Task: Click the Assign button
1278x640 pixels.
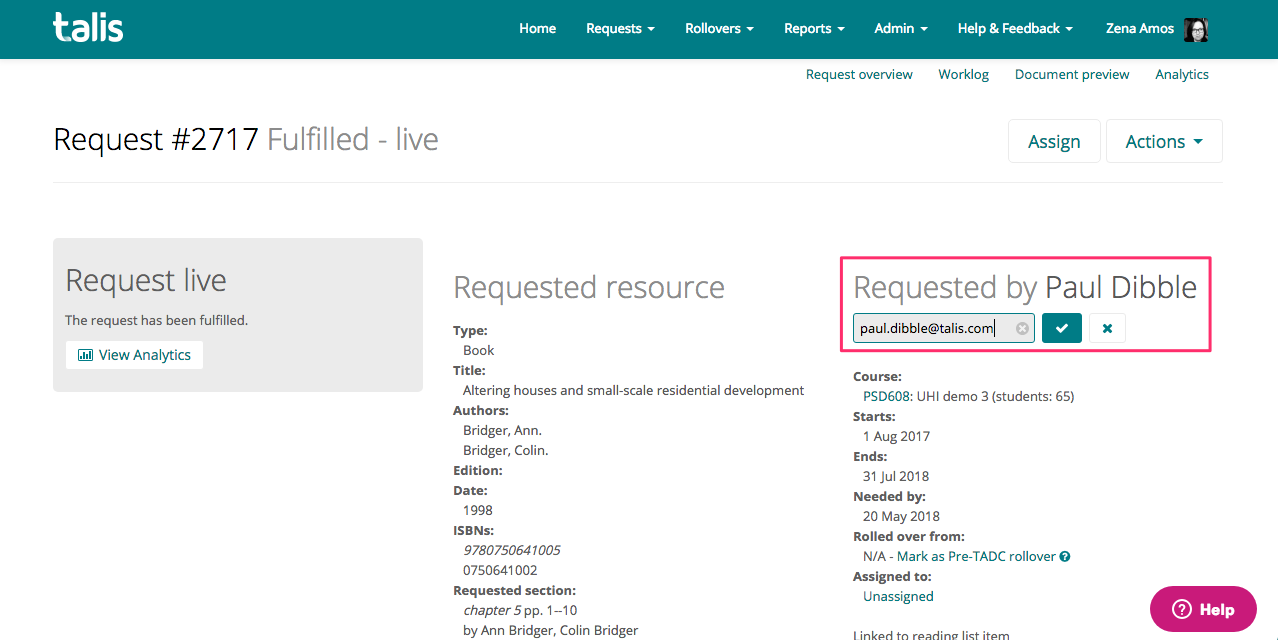Action: coord(1054,141)
